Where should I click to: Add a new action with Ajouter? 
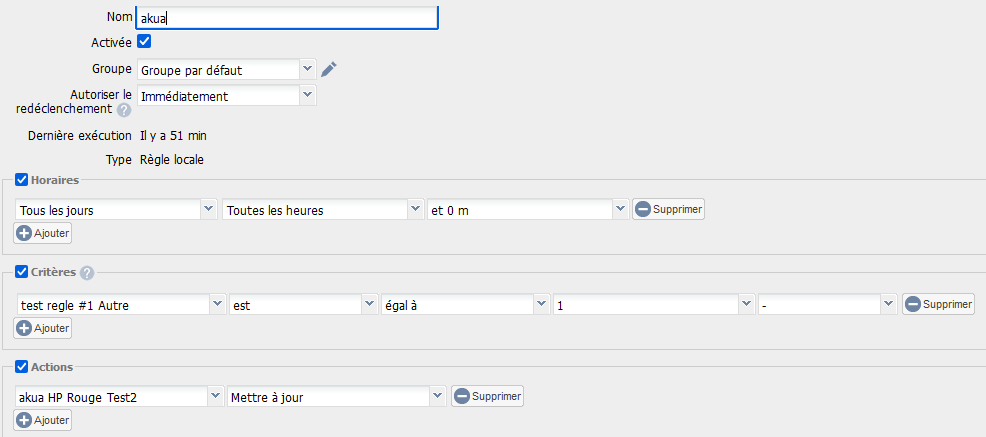point(43,420)
